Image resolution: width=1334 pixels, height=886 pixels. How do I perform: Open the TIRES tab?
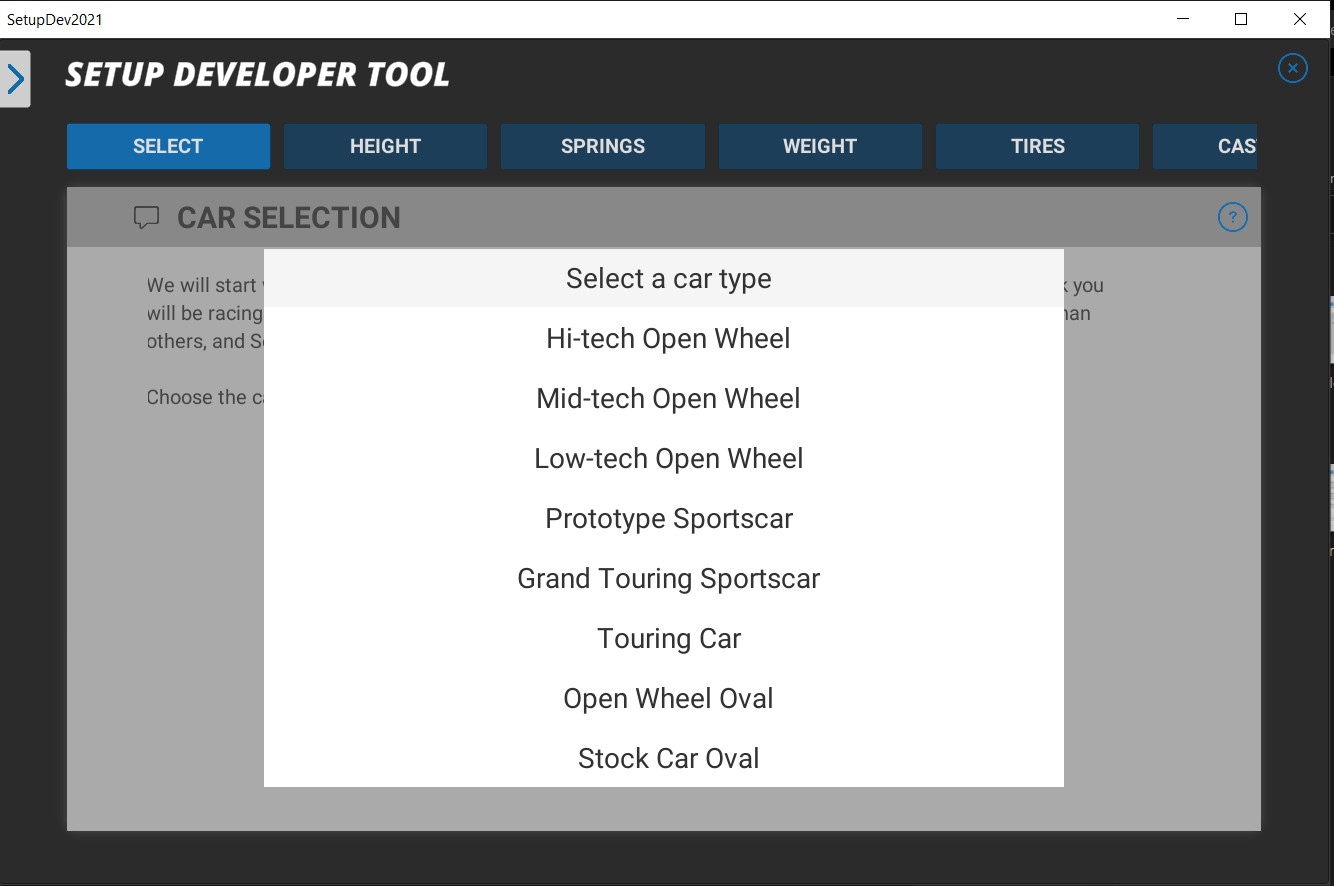(x=1037, y=146)
